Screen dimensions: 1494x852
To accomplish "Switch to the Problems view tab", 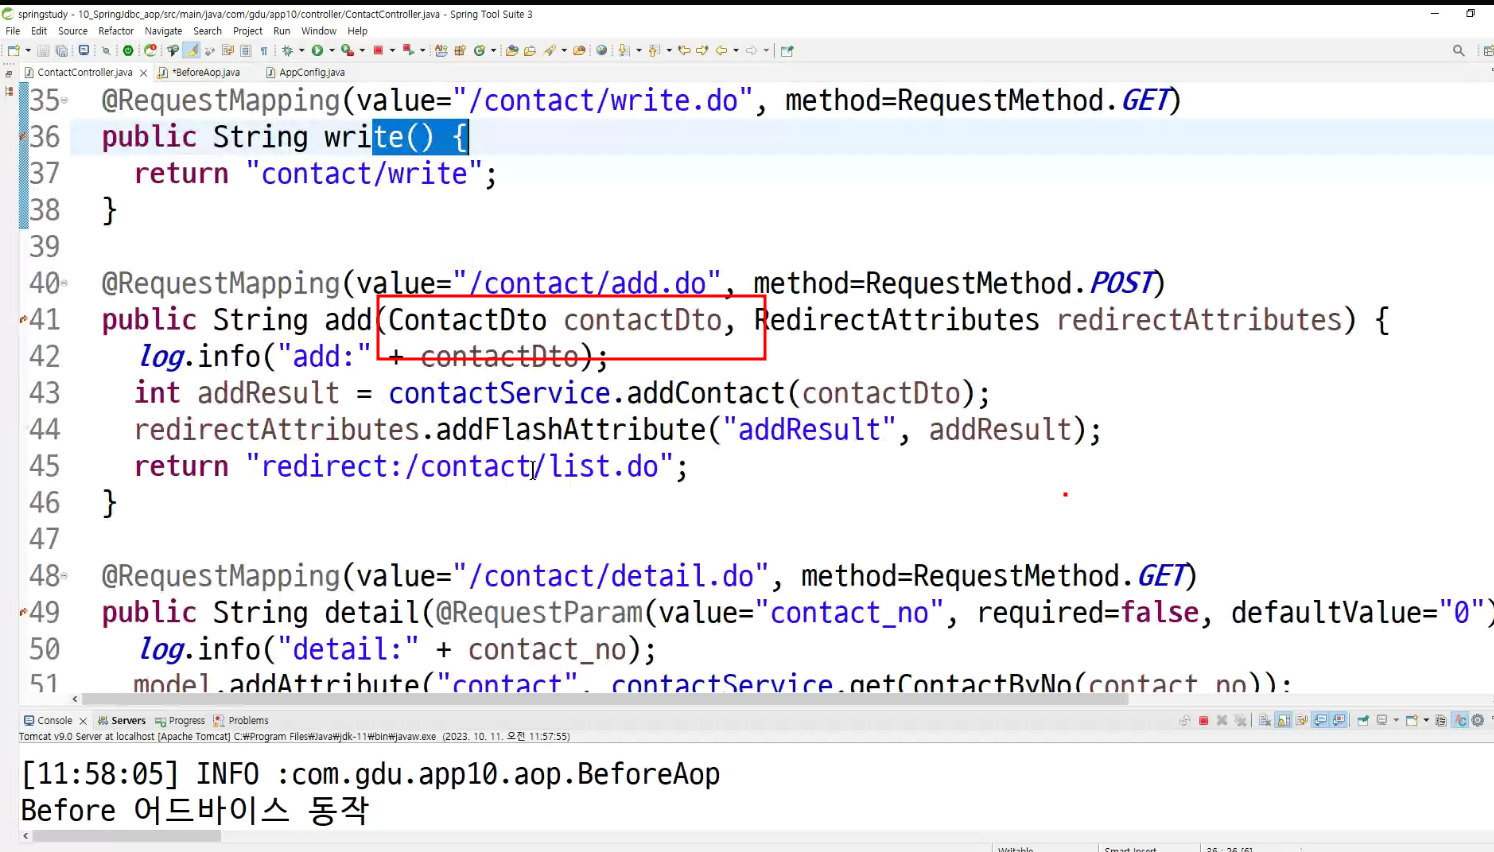I will pos(241,720).
